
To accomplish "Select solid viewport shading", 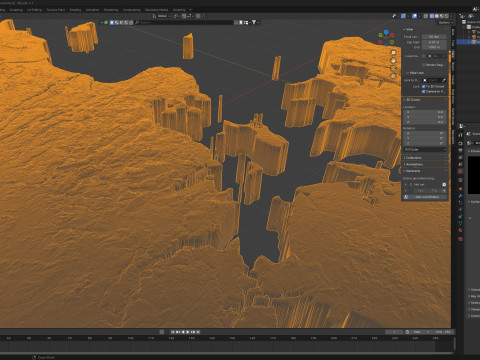I will coord(437,16).
